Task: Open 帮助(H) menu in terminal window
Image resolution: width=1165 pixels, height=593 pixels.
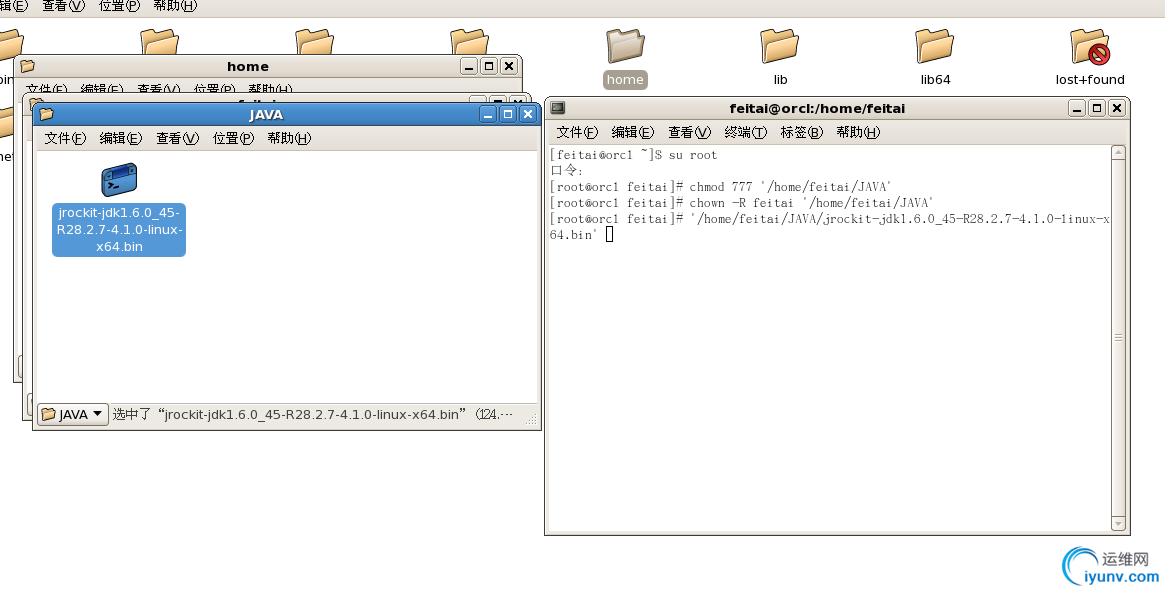Action: coord(858,132)
